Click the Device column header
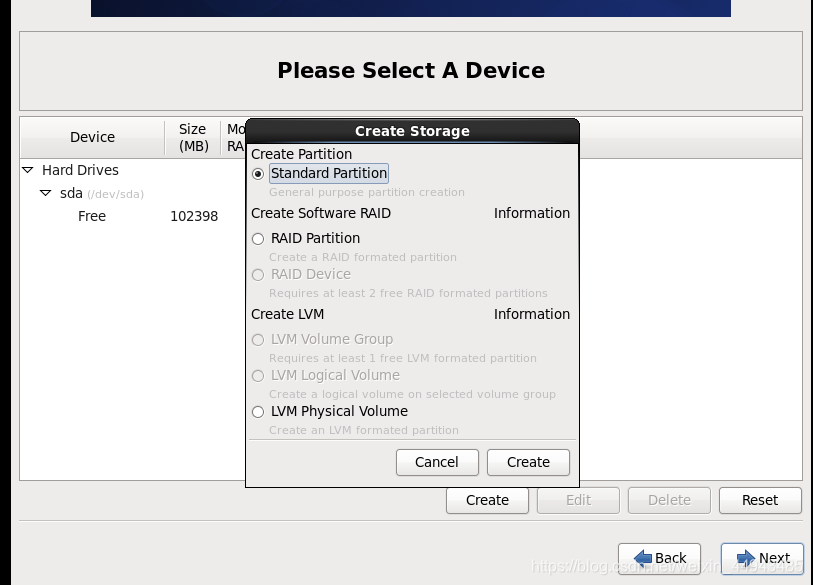Viewport: 813px width, 585px height. tap(92, 137)
